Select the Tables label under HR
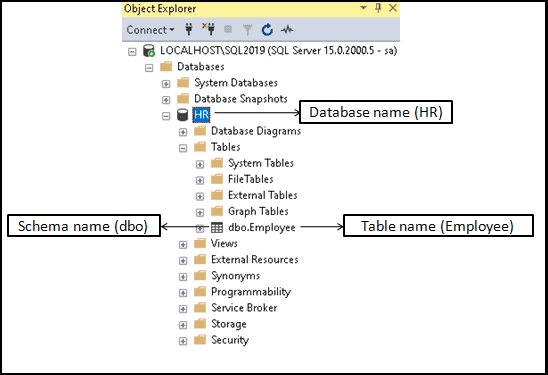 click(225, 147)
